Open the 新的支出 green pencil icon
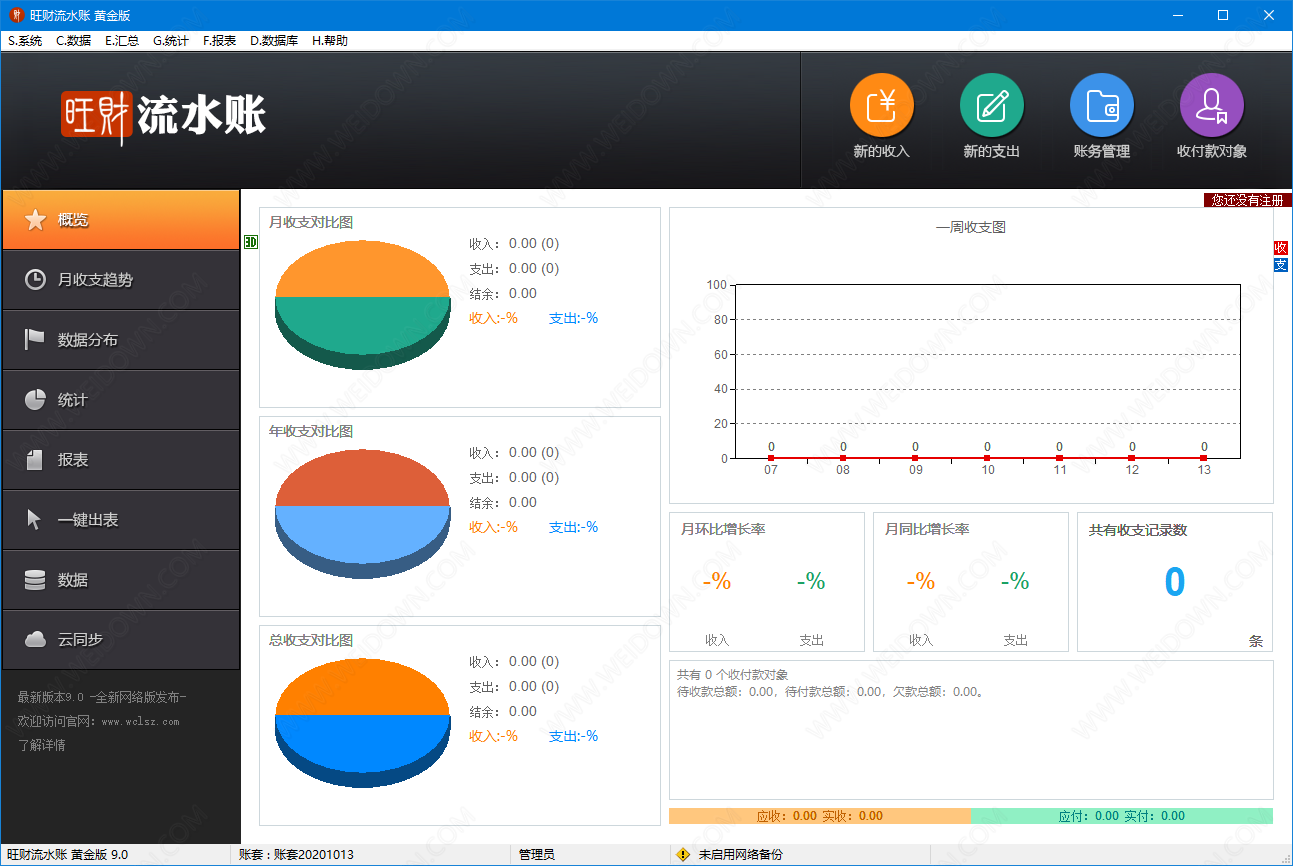The height and width of the screenshot is (866, 1293). (991, 105)
